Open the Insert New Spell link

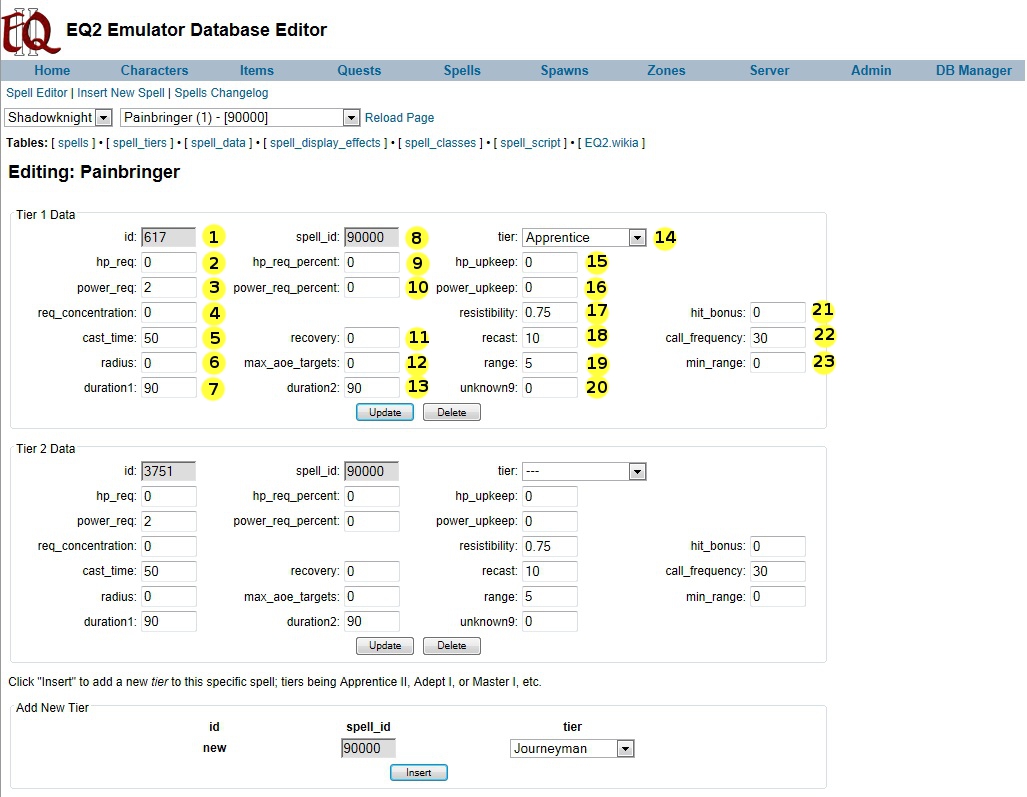pos(121,93)
